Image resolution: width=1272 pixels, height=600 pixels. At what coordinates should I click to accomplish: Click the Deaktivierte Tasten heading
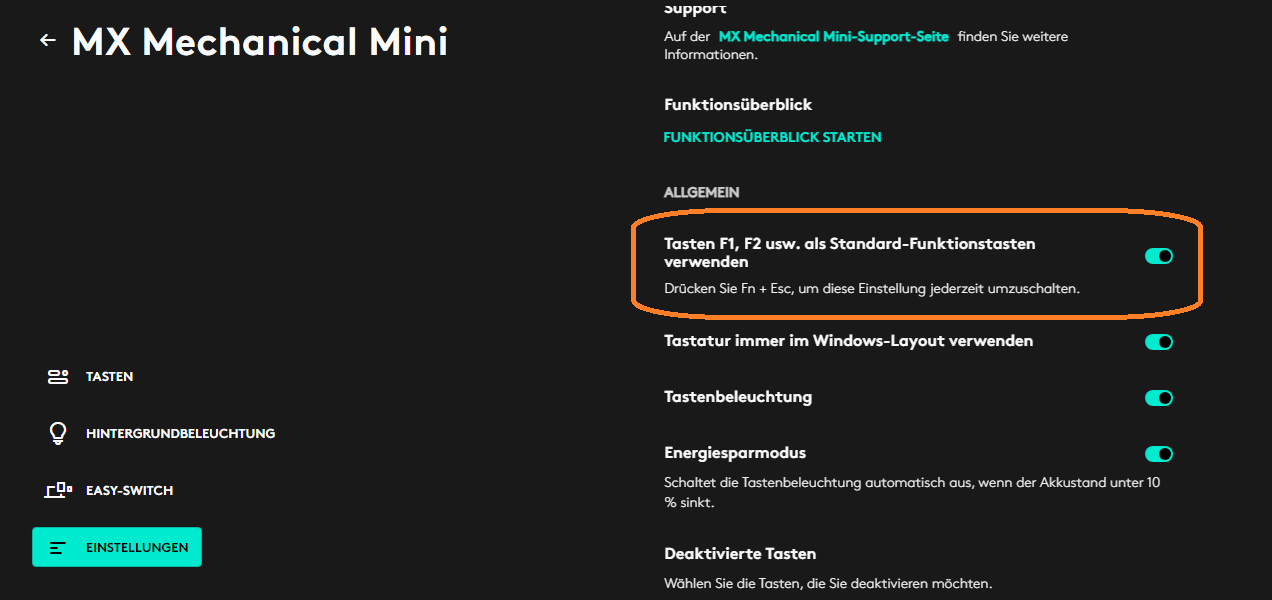[x=740, y=553]
